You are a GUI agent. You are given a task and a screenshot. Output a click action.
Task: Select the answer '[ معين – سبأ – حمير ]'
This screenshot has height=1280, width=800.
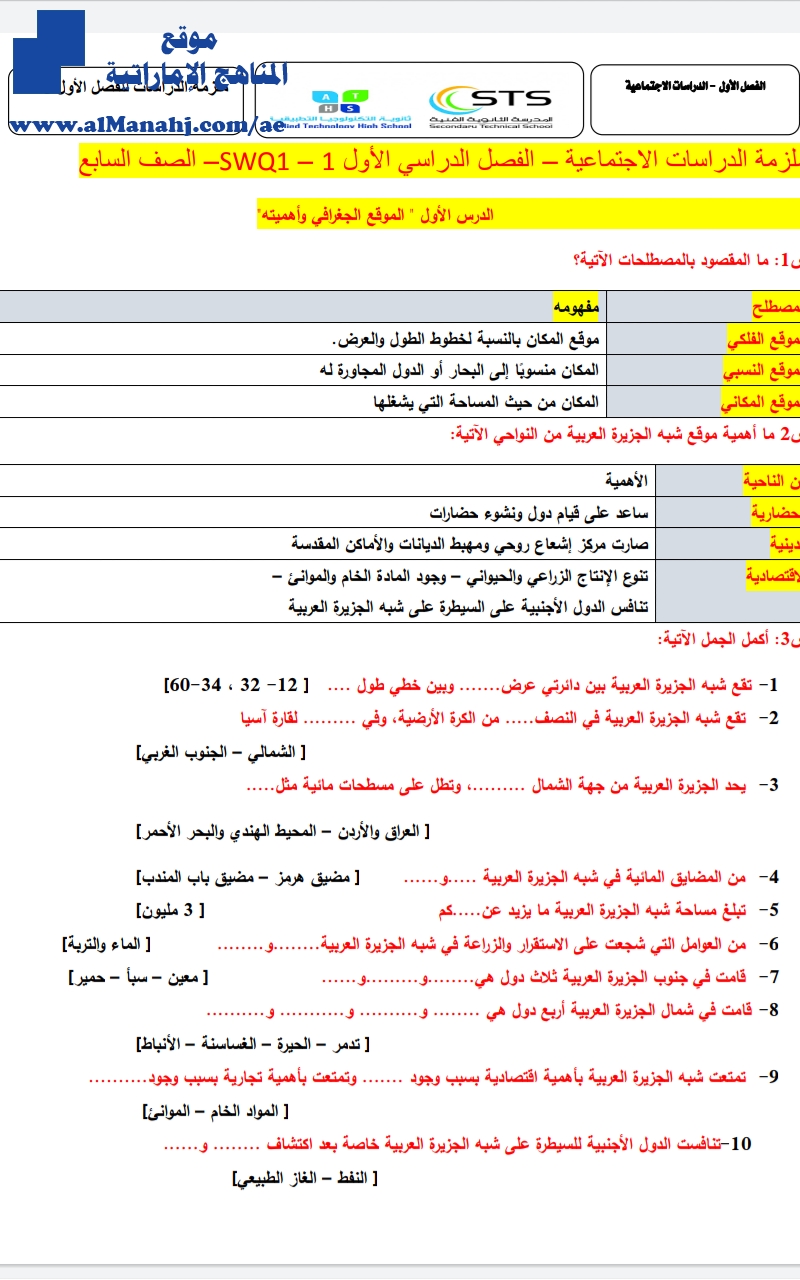(x=139, y=976)
